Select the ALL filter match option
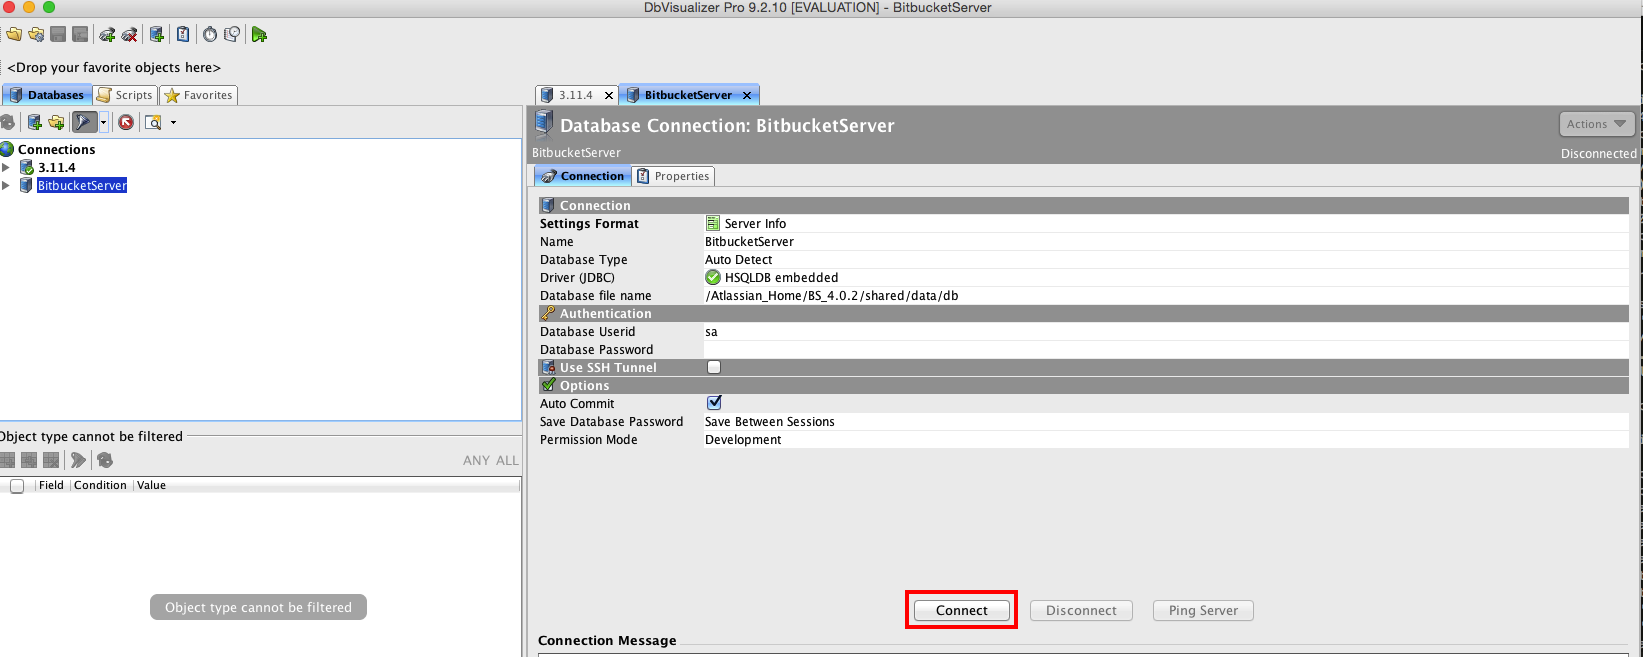 click(507, 460)
